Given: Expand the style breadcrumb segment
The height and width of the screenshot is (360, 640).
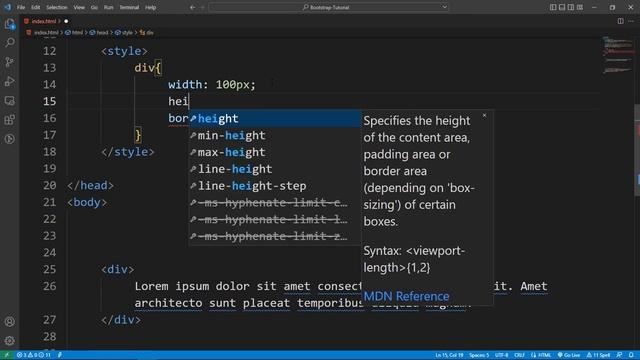Looking at the screenshot, I should coord(124,33).
